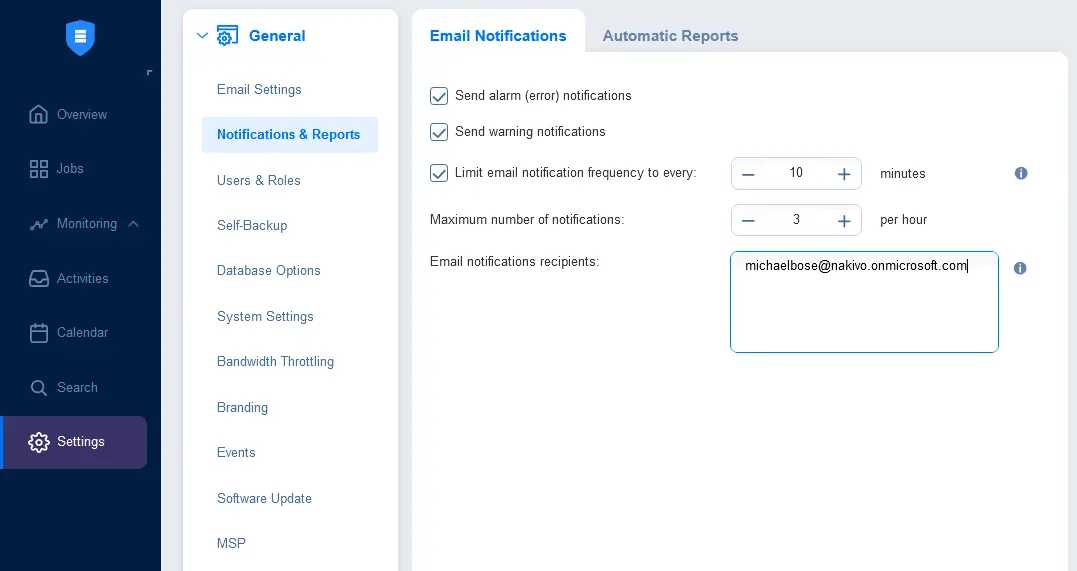This screenshot has width=1077, height=571.
Task: Decrease the frequency minutes value
Action: click(x=749, y=174)
